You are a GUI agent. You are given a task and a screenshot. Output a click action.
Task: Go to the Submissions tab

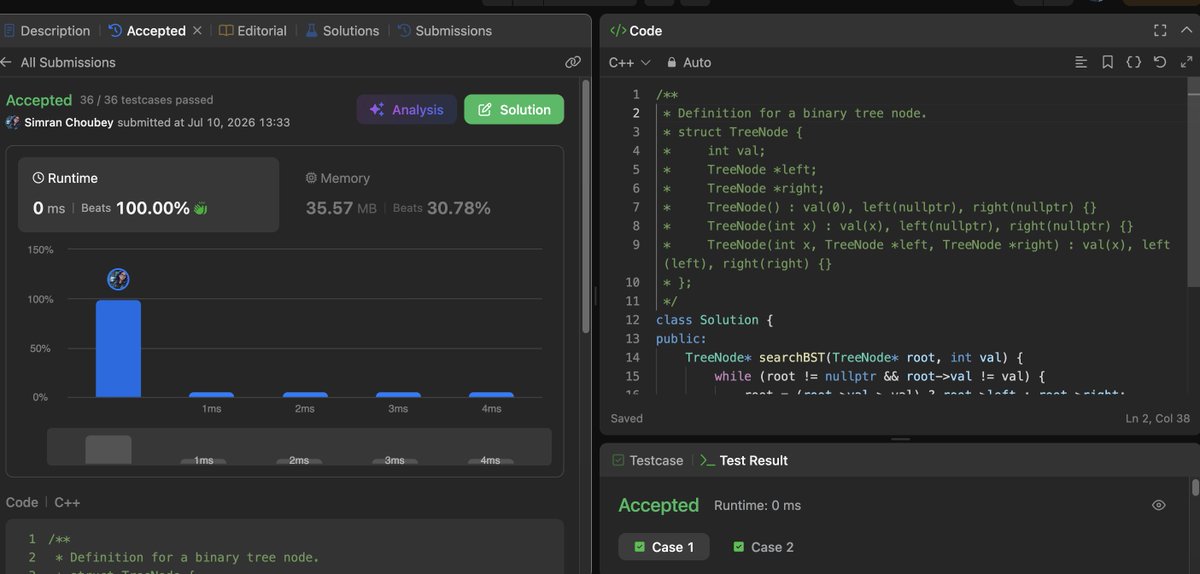(445, 31)
